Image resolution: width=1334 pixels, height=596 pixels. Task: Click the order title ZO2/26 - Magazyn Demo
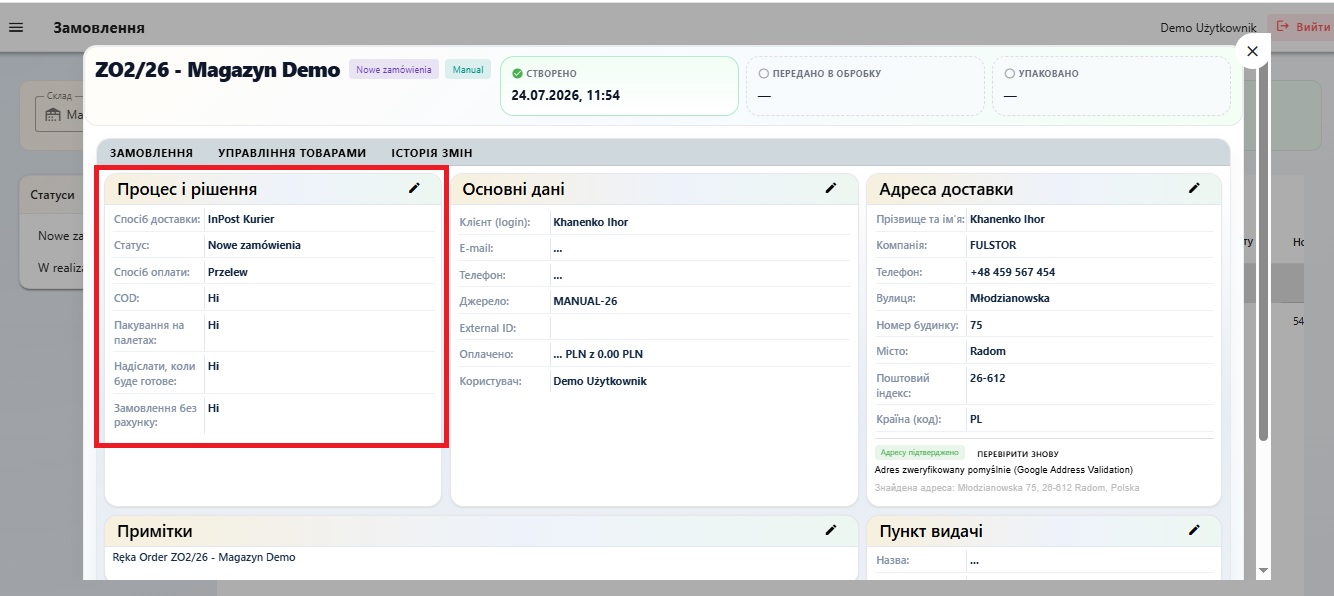pos(217,70)
